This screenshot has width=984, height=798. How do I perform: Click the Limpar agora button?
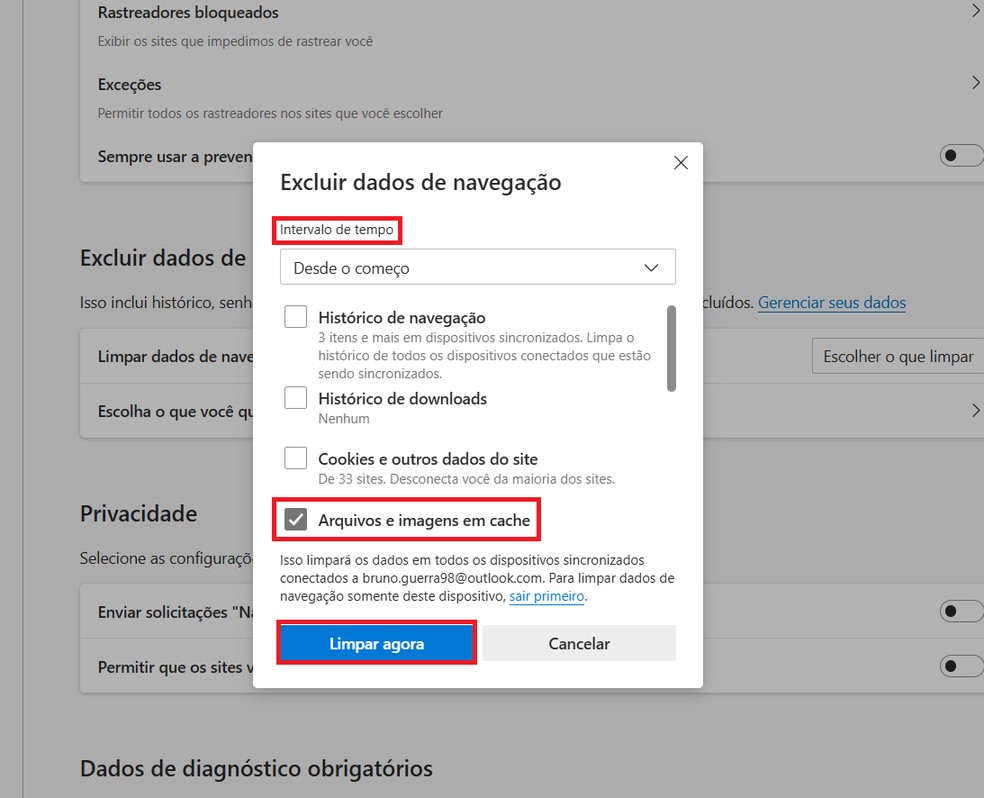point(376,643)
